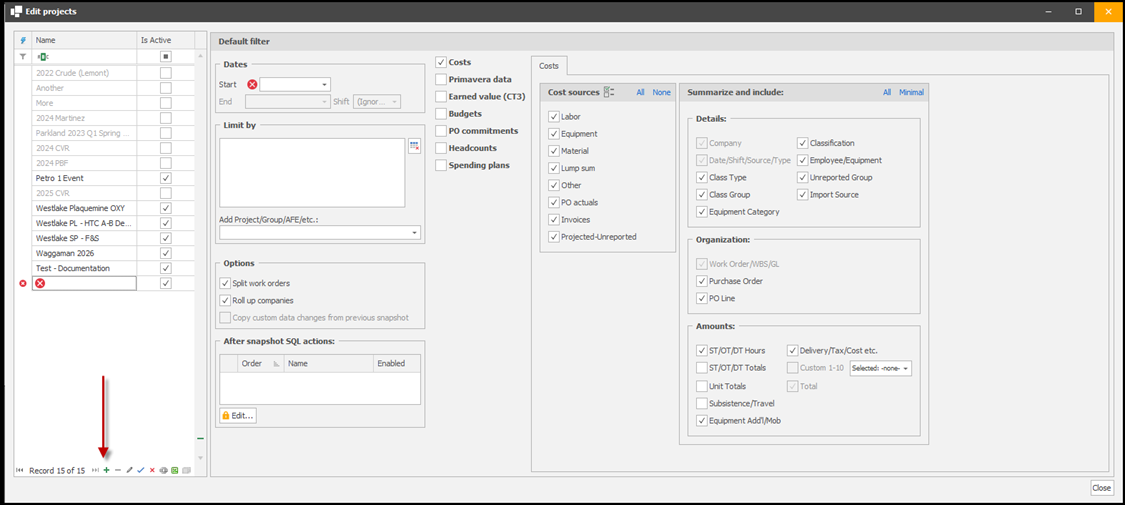Check the Unit Totals checkbox
Viewport: 1125px width, 505px height.
point(702,386)
